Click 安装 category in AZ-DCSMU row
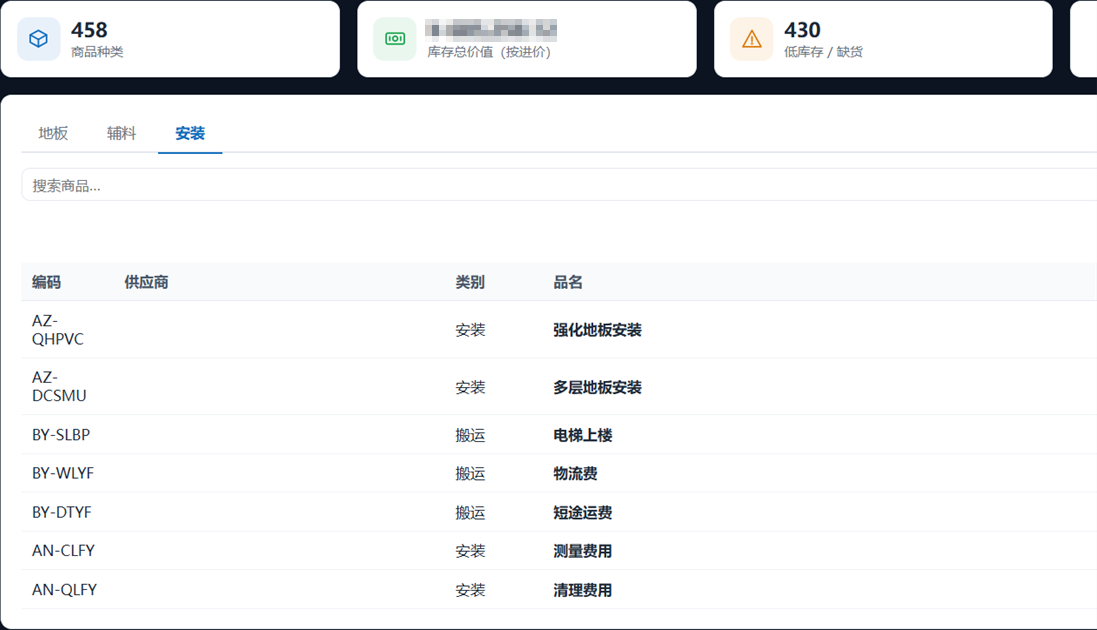The image size is (1097, 630). click(x=470, y=387)
